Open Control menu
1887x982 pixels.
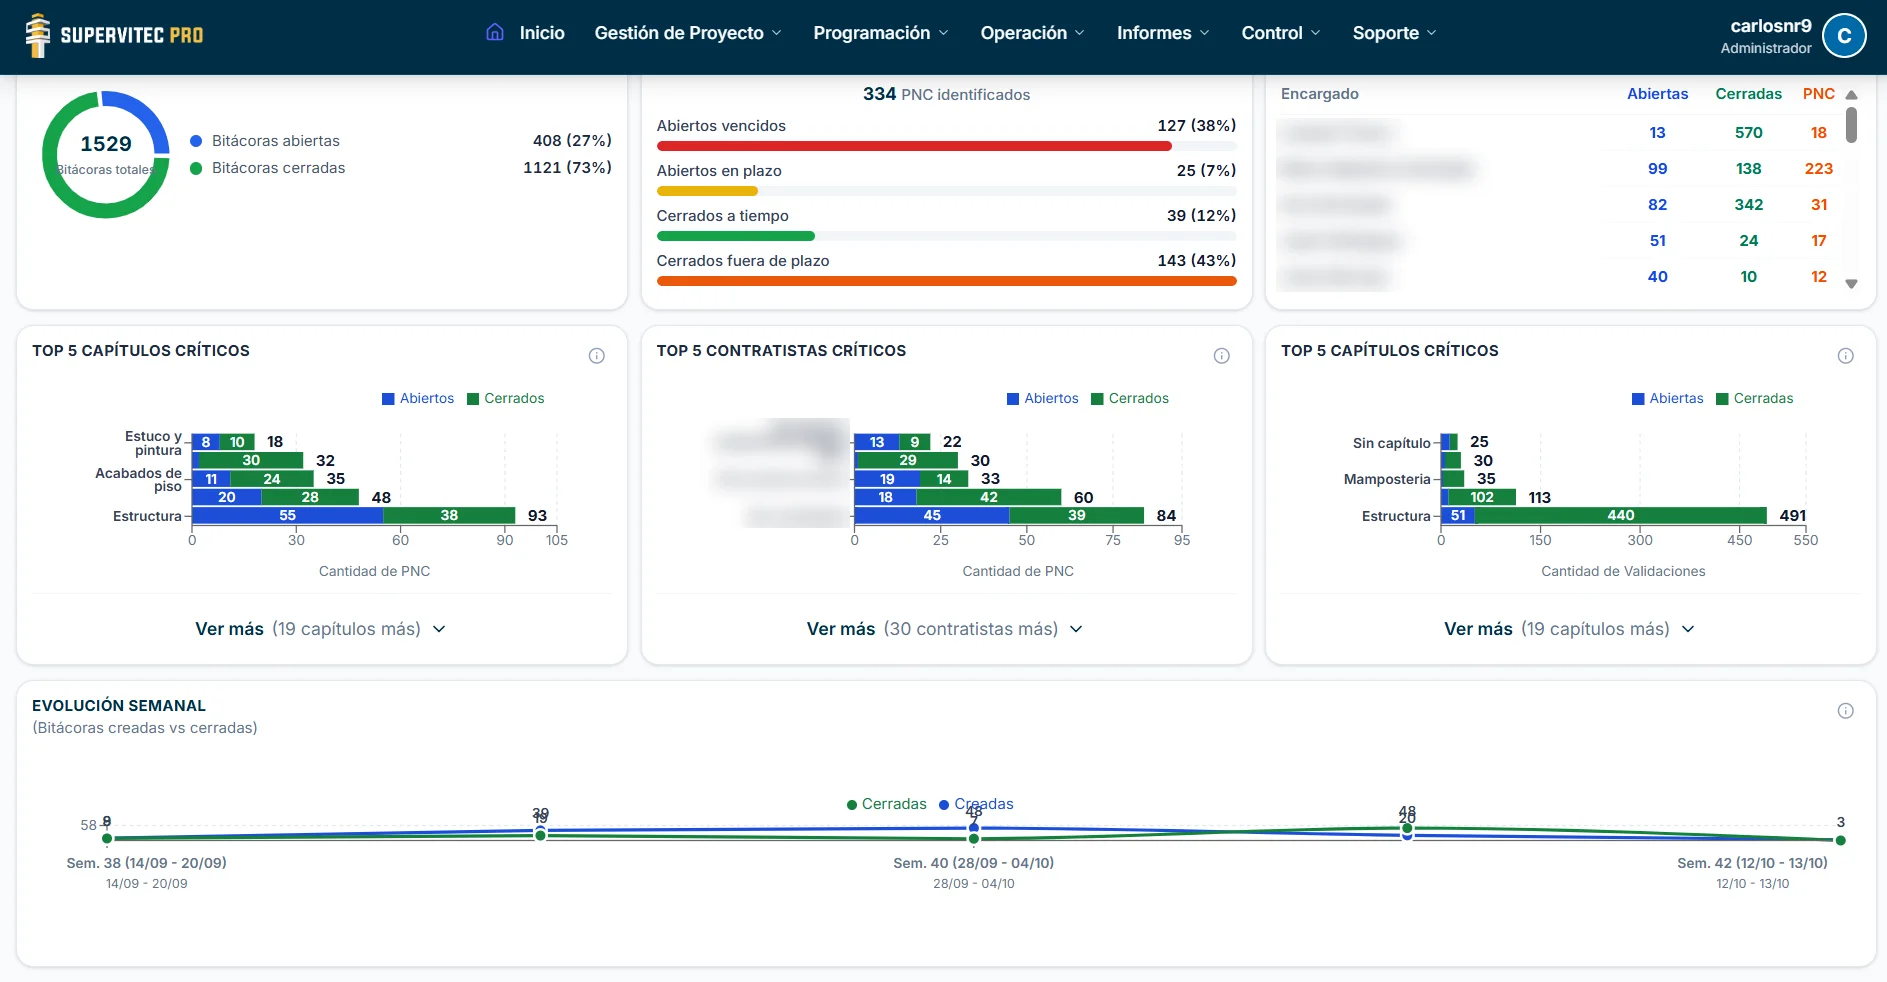pos(1281,33)
